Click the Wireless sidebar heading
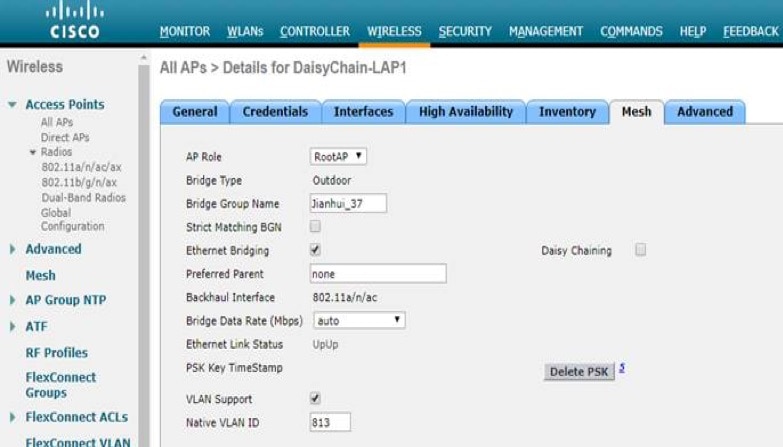Viewport: 783px width, 447px height. click(x=35, y=67)
